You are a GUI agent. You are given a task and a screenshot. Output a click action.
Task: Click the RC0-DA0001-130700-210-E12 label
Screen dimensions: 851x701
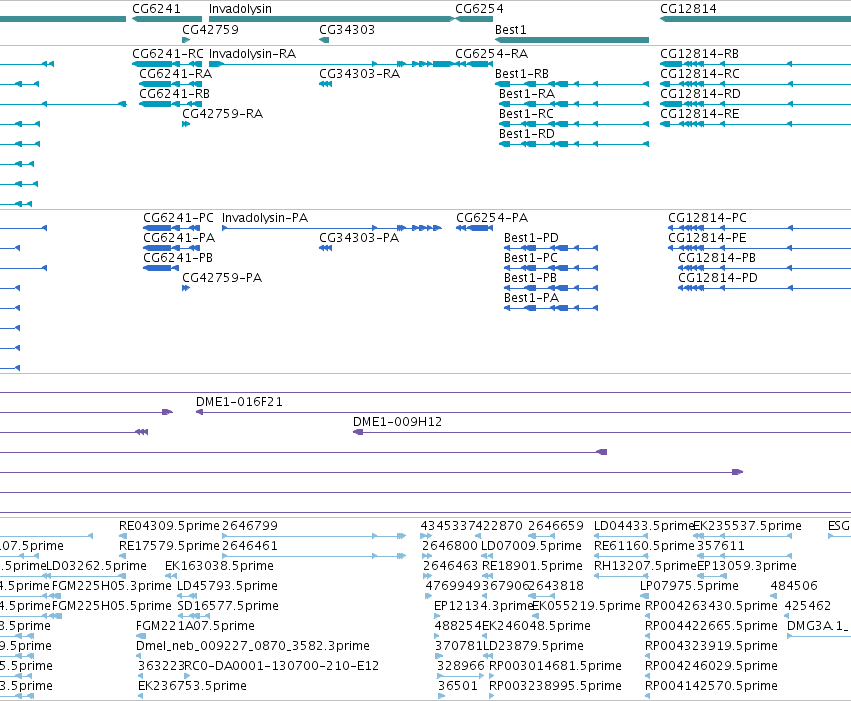281,666
